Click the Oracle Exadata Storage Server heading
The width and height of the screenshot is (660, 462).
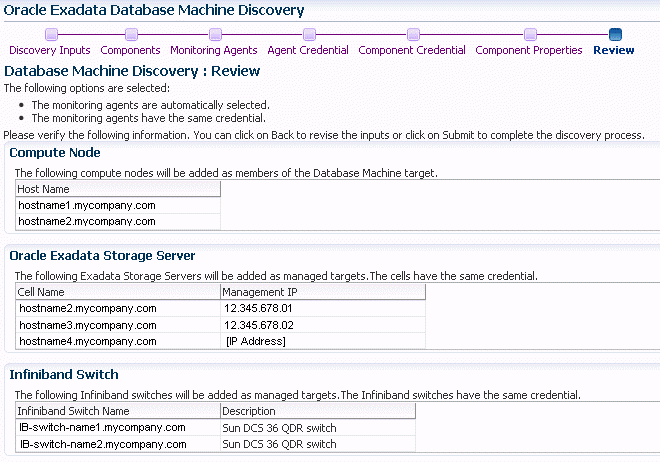[102, 256]
